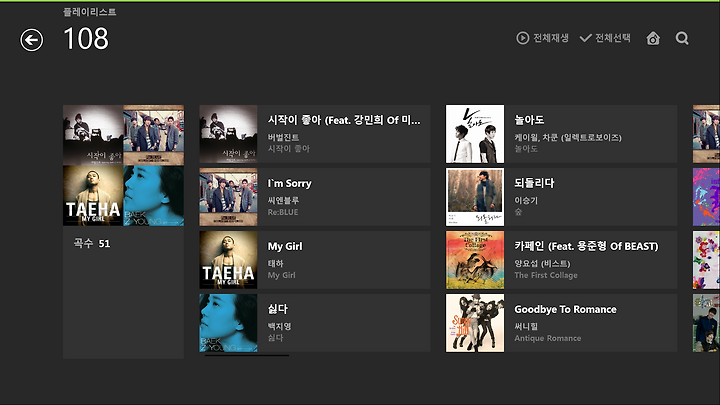Play all songs with the 전체재생 play icon
Image resolution: width=720 pixels, height=405 pixels.
pyautogui.click(x=523, y=38)
